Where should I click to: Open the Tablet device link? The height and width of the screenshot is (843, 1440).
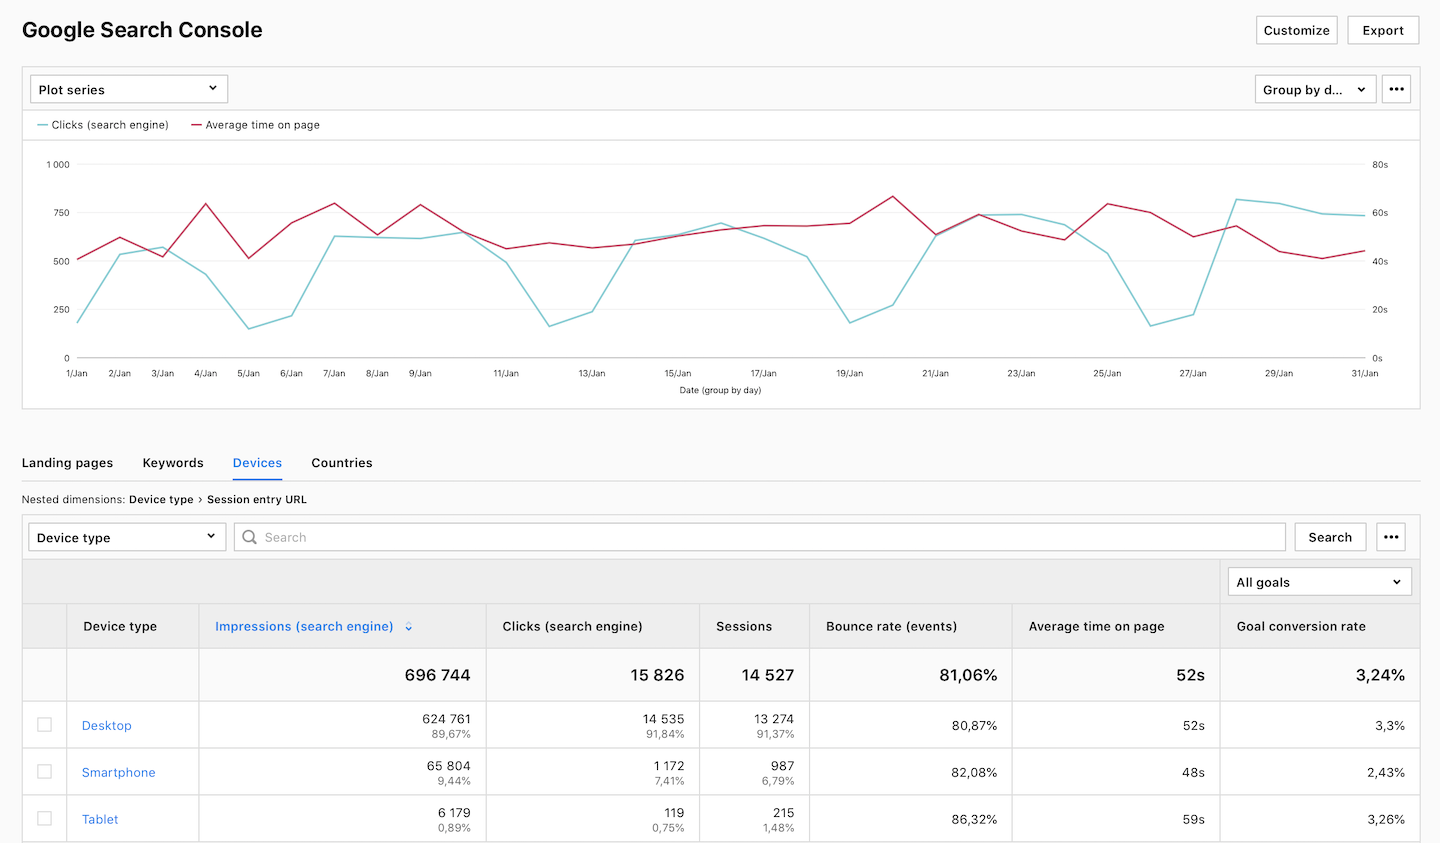tap(100, 820)
